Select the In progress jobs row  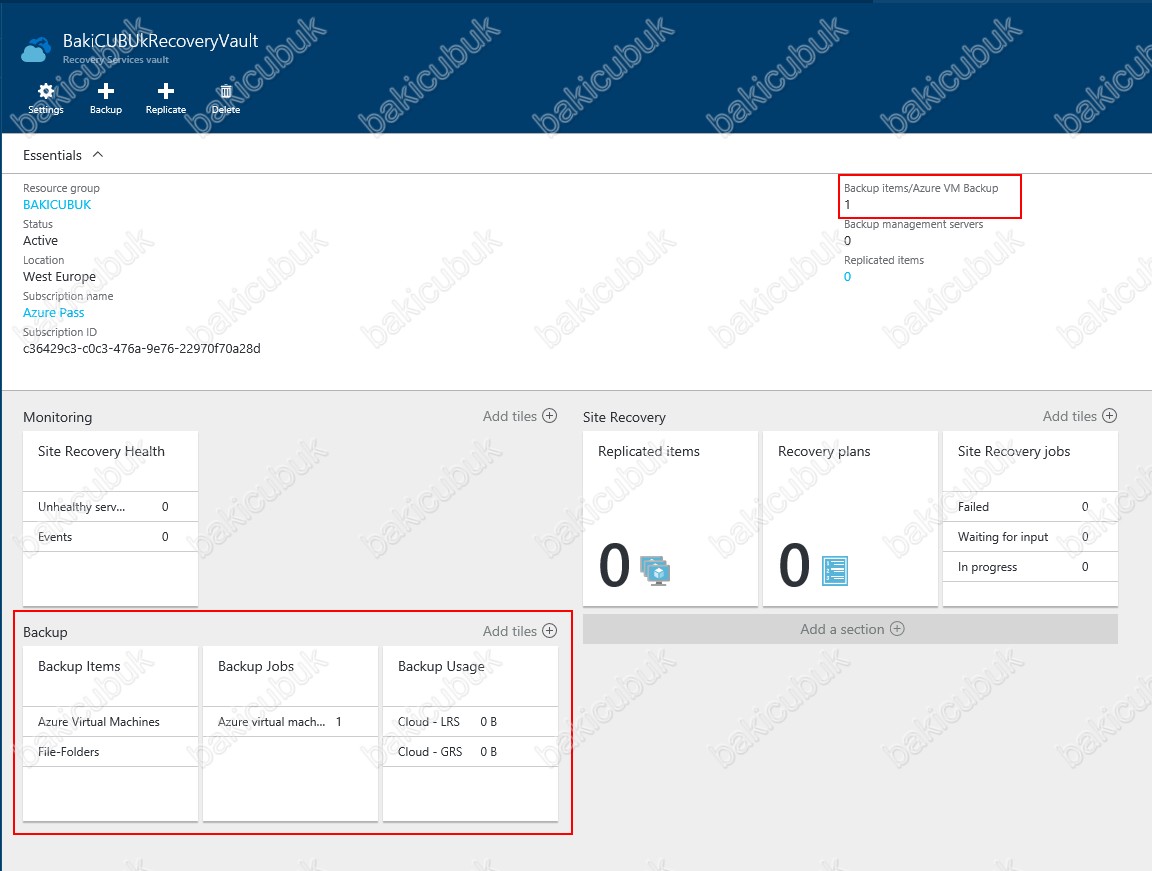(x=1030, y=567)
